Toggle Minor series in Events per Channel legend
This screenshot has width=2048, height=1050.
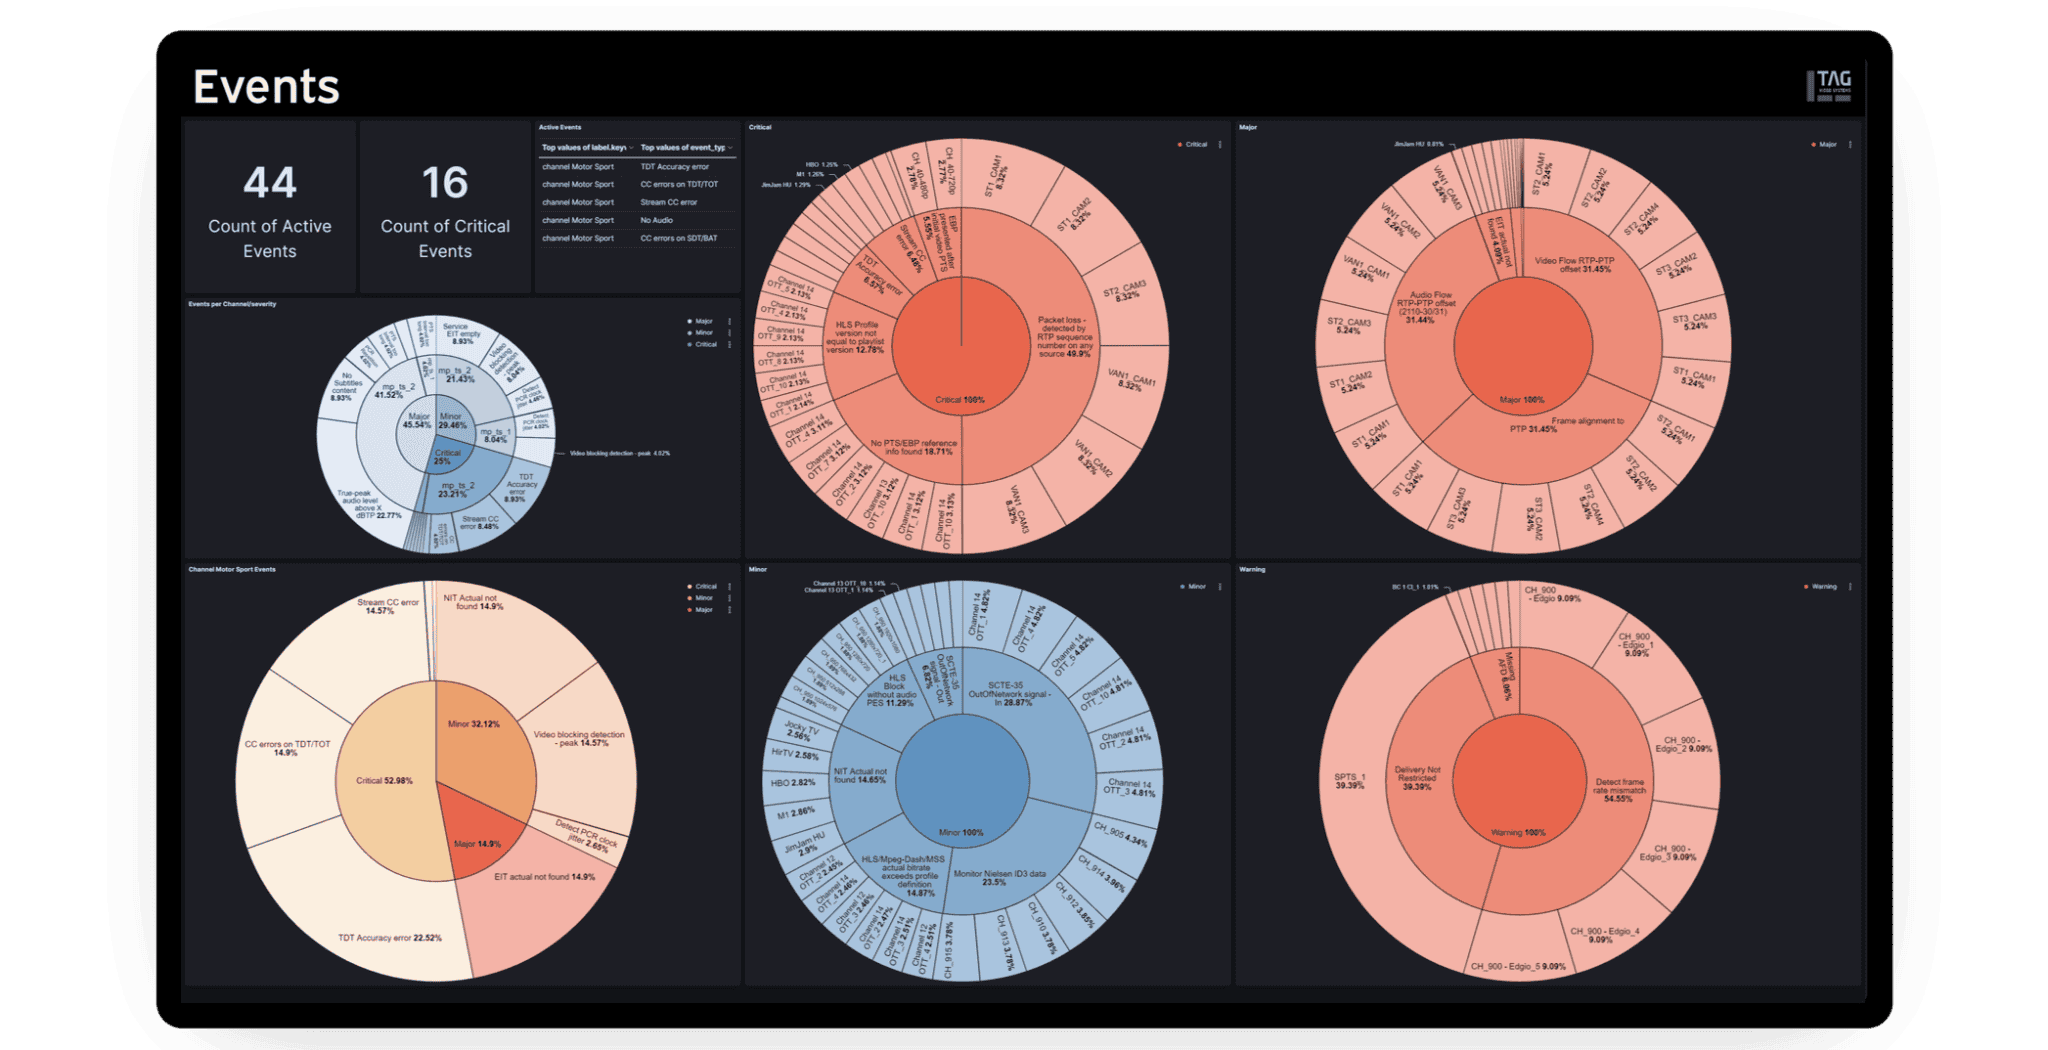(703, 333)
